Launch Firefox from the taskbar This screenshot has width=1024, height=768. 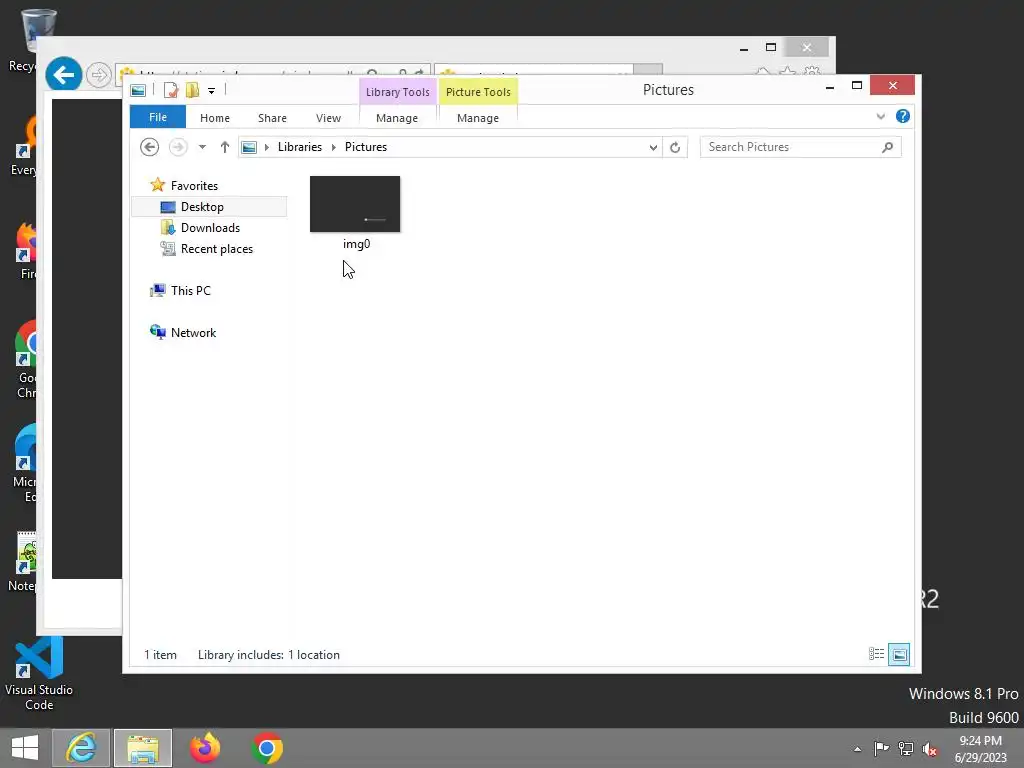coord(205,748)
